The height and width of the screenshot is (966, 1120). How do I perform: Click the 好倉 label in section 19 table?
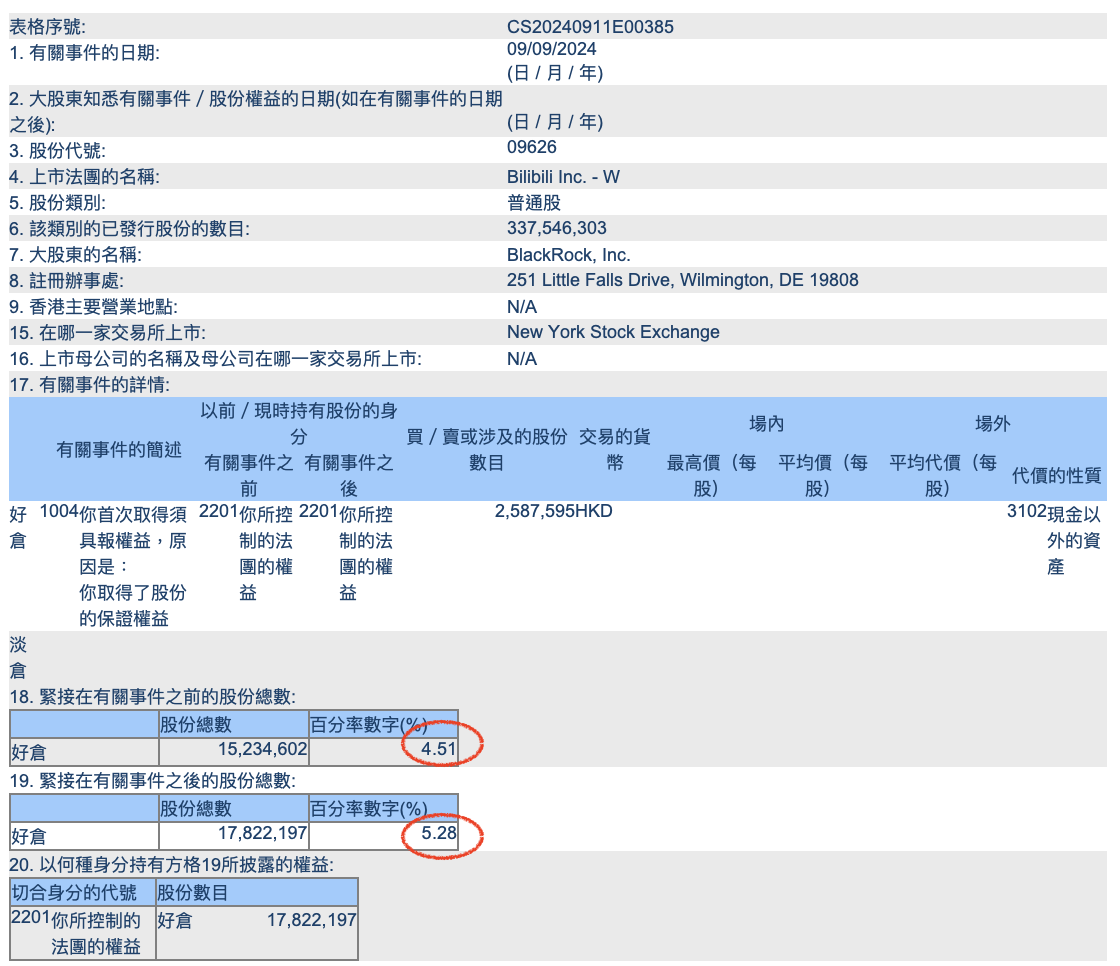(x=29, y=837)
